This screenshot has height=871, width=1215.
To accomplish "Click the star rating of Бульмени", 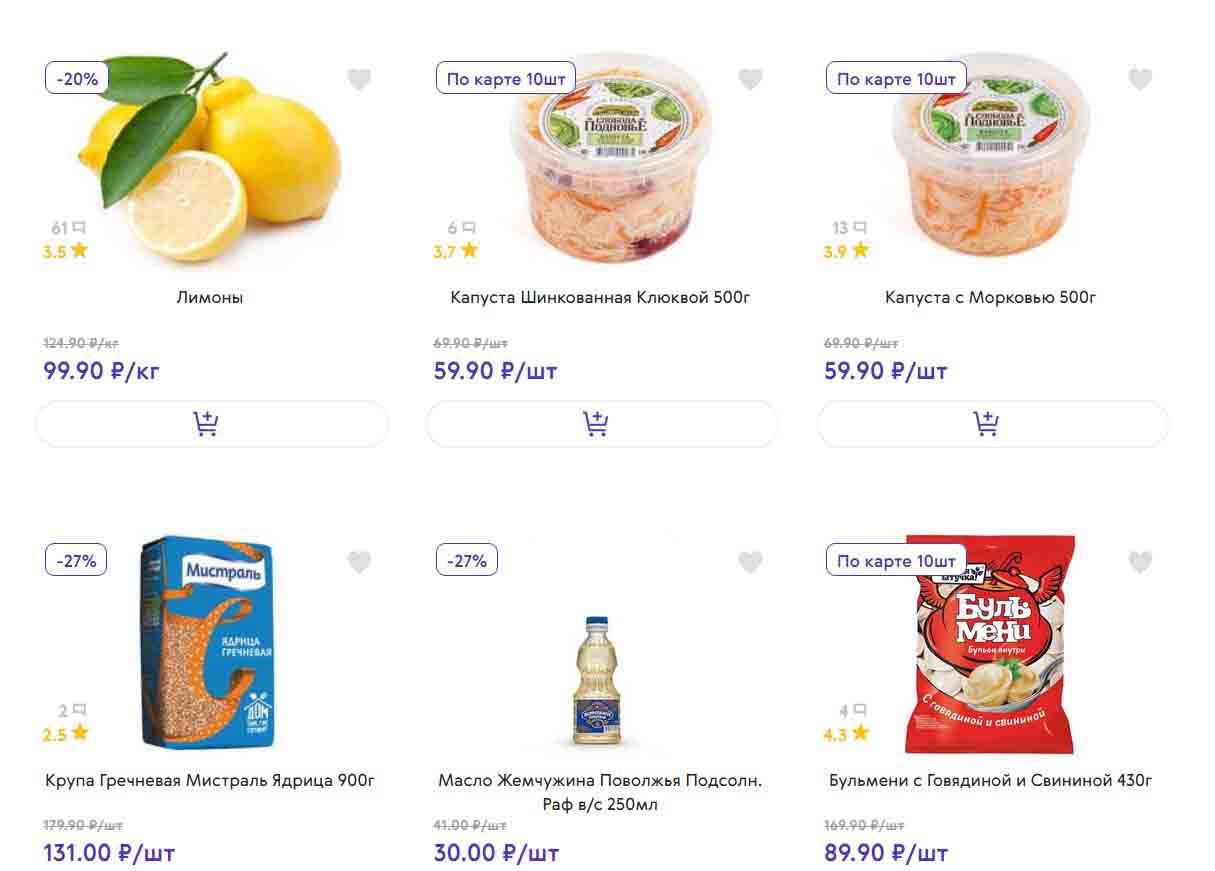I will tap(846, 734).
